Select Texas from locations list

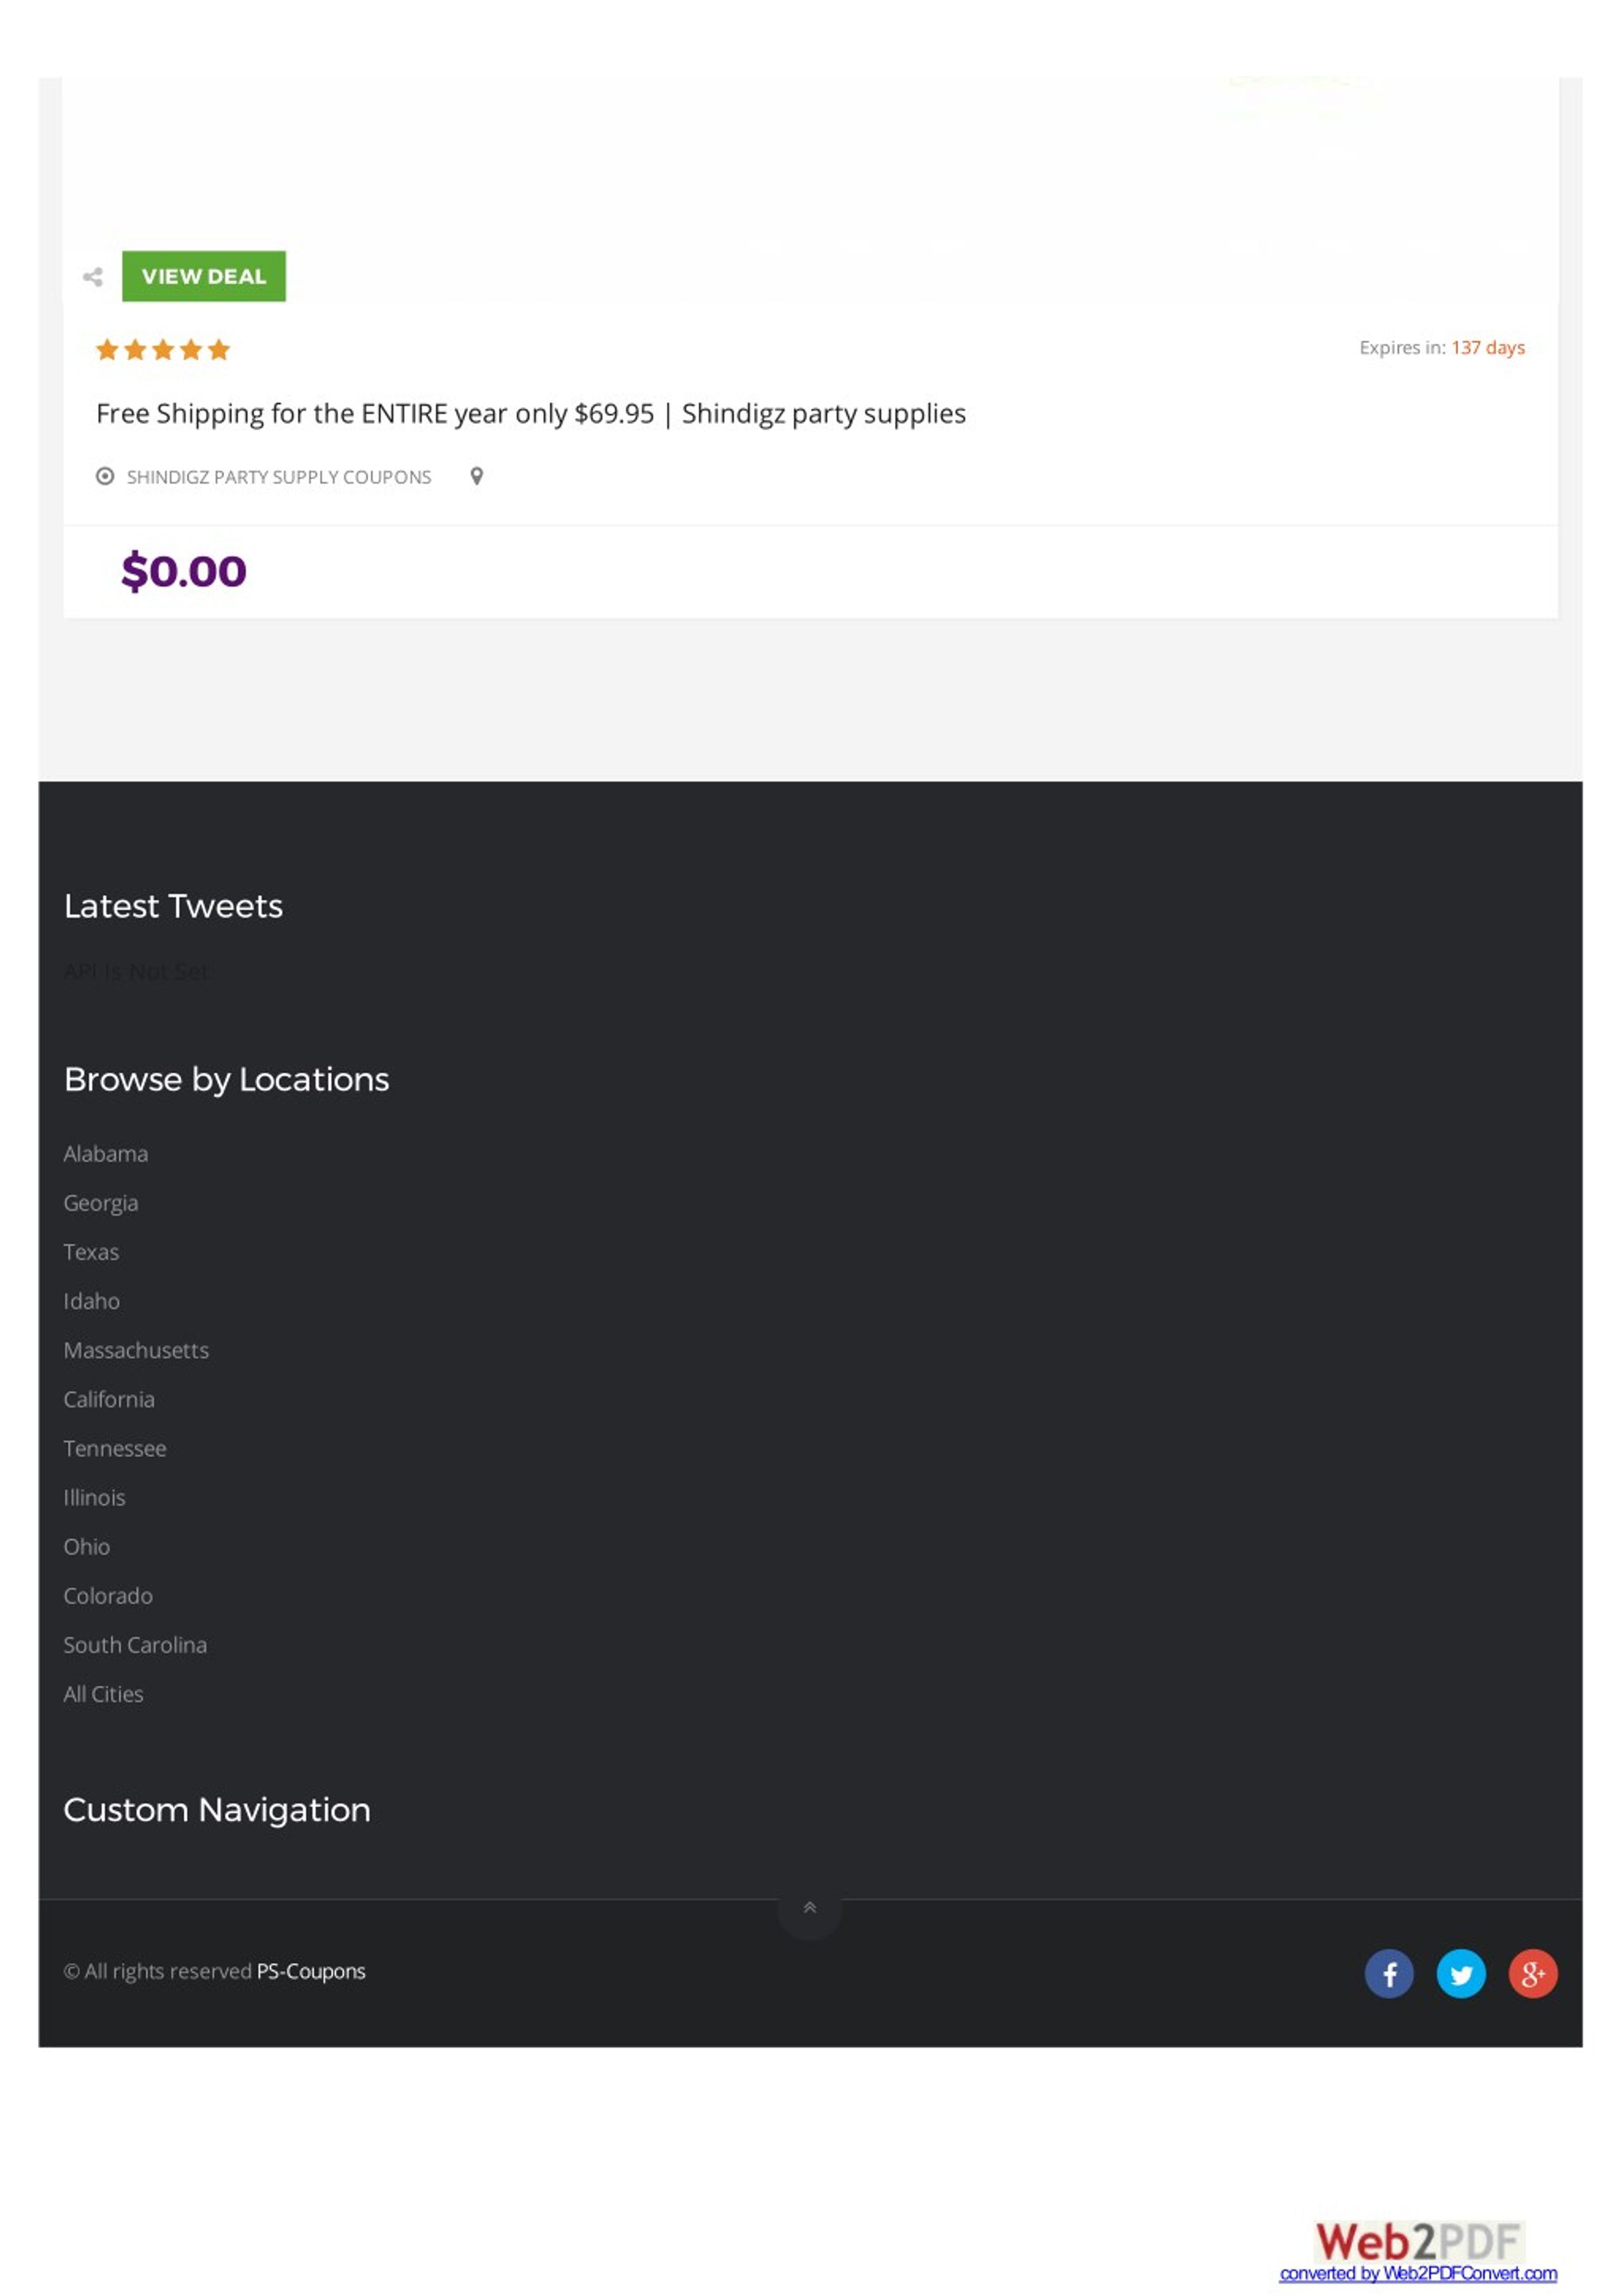[91, 1251]
